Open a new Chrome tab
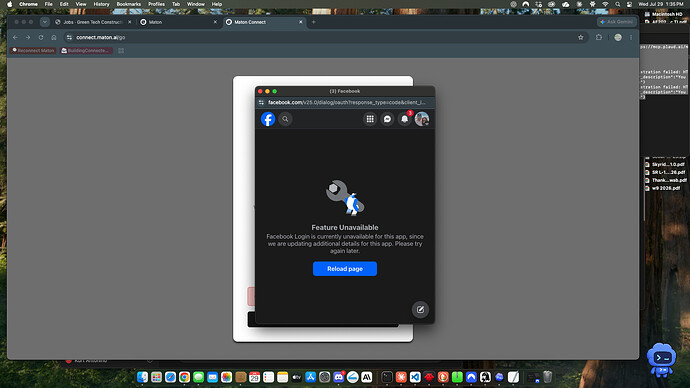 coord(314,22)
